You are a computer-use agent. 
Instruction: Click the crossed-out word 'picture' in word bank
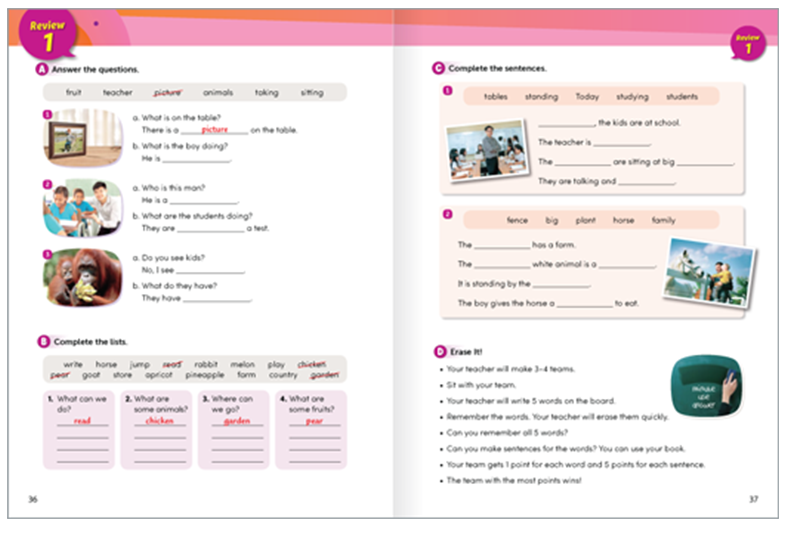tap(168, 92)
